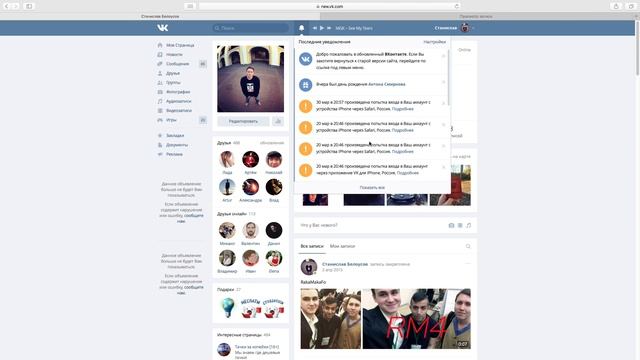Click the gift icon of the birthday notification

coord(306,85)
